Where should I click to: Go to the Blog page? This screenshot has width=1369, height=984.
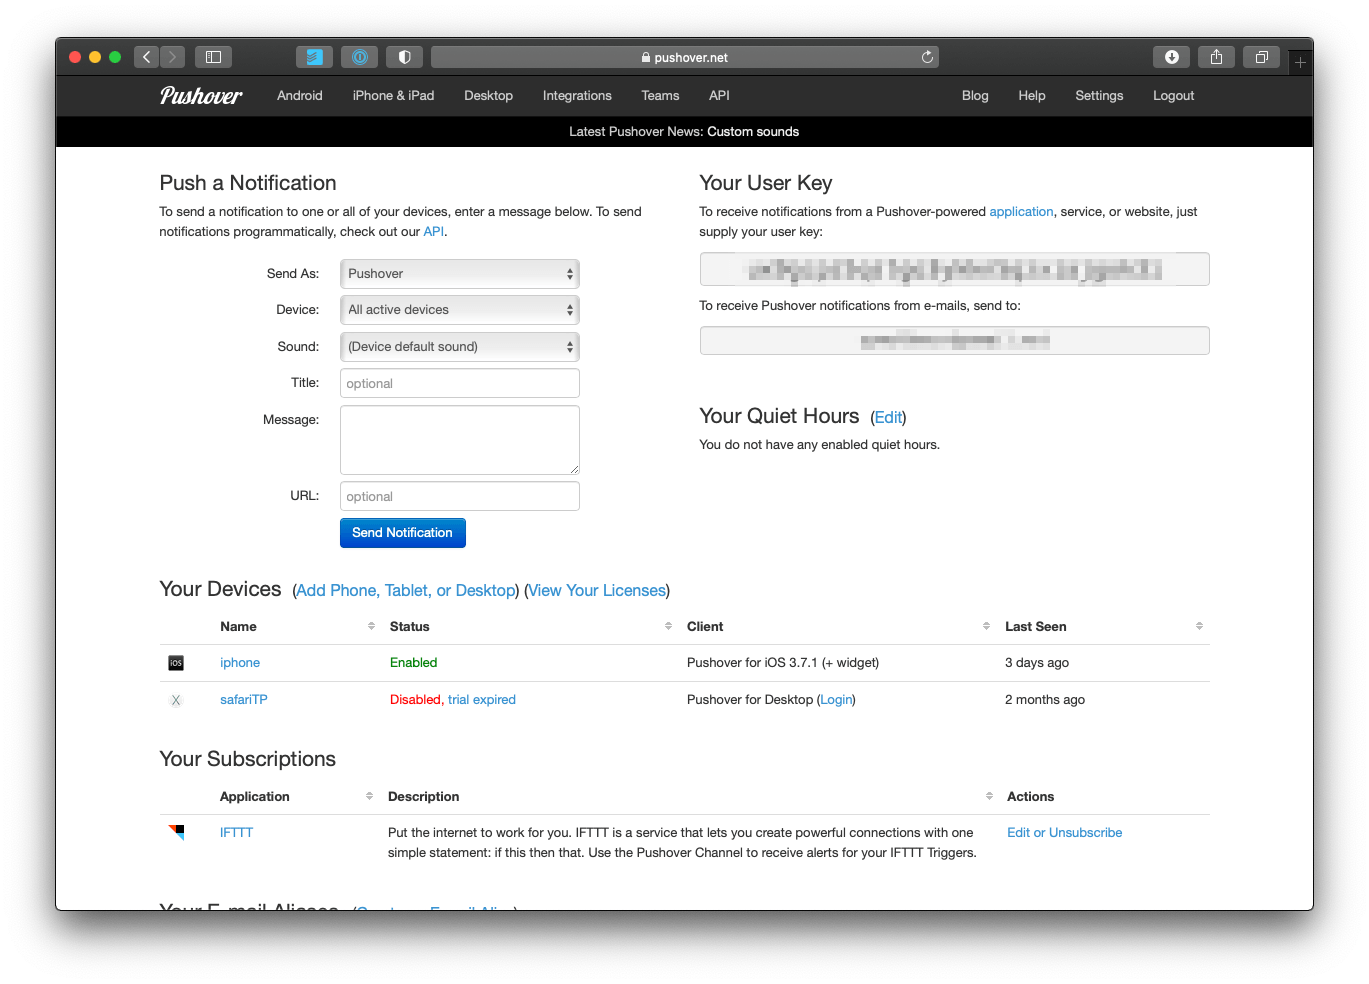(975, 96)
